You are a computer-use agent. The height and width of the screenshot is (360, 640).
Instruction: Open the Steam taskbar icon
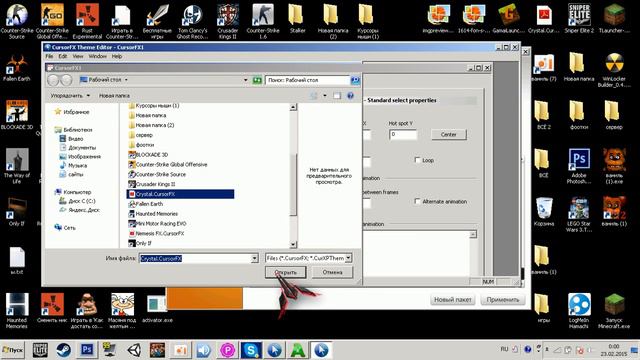click(63, 350)
